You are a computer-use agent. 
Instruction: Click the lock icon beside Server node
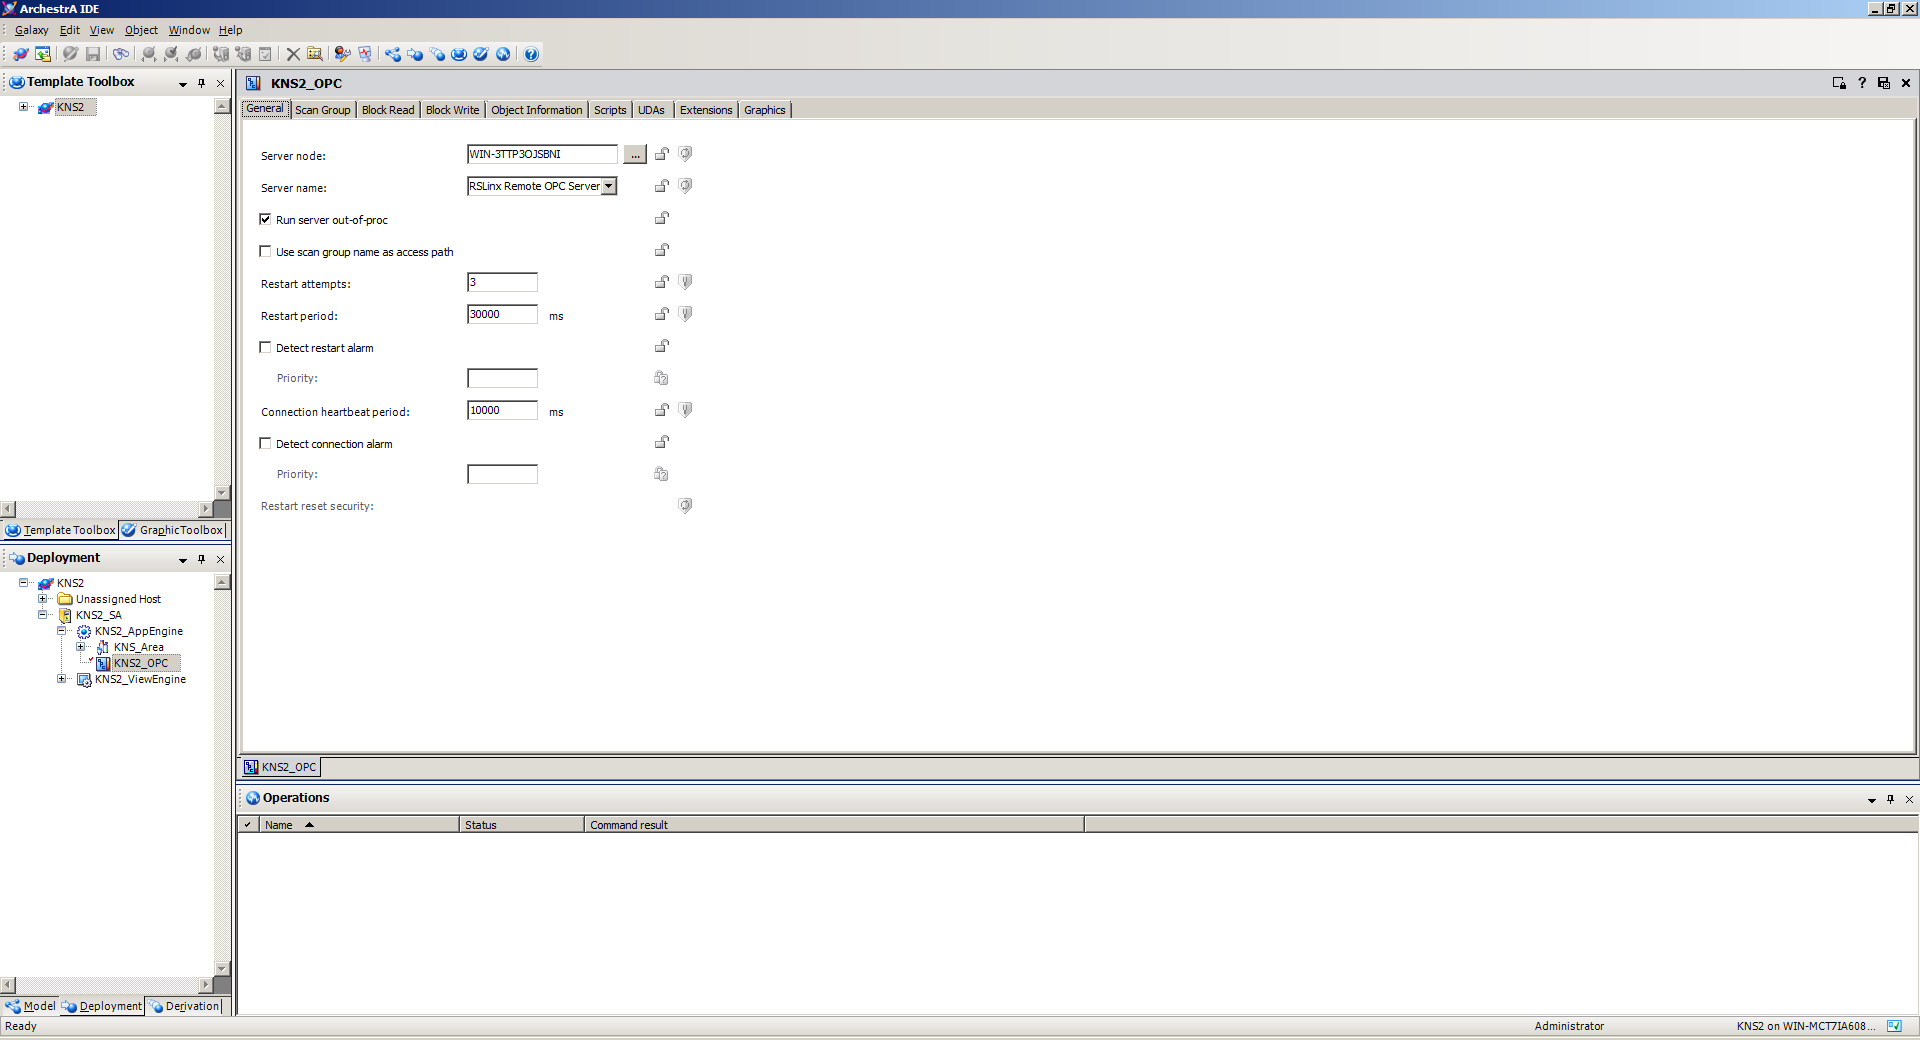[661, 154]
